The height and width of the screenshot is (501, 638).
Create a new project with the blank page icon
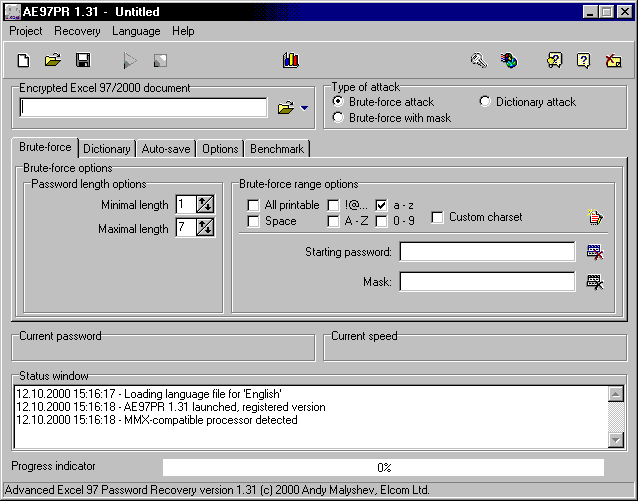[x=23, y=60]
